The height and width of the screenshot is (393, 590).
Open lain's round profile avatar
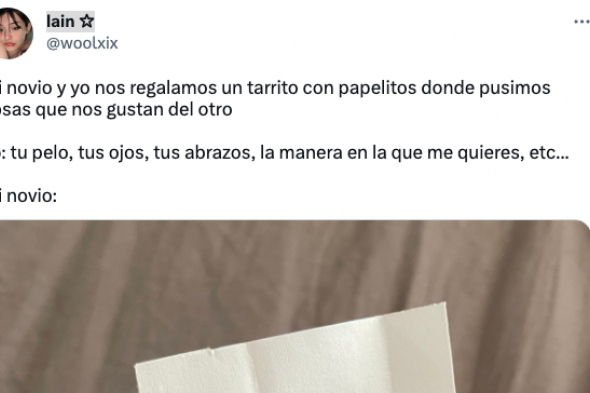[x=14, y=33]
